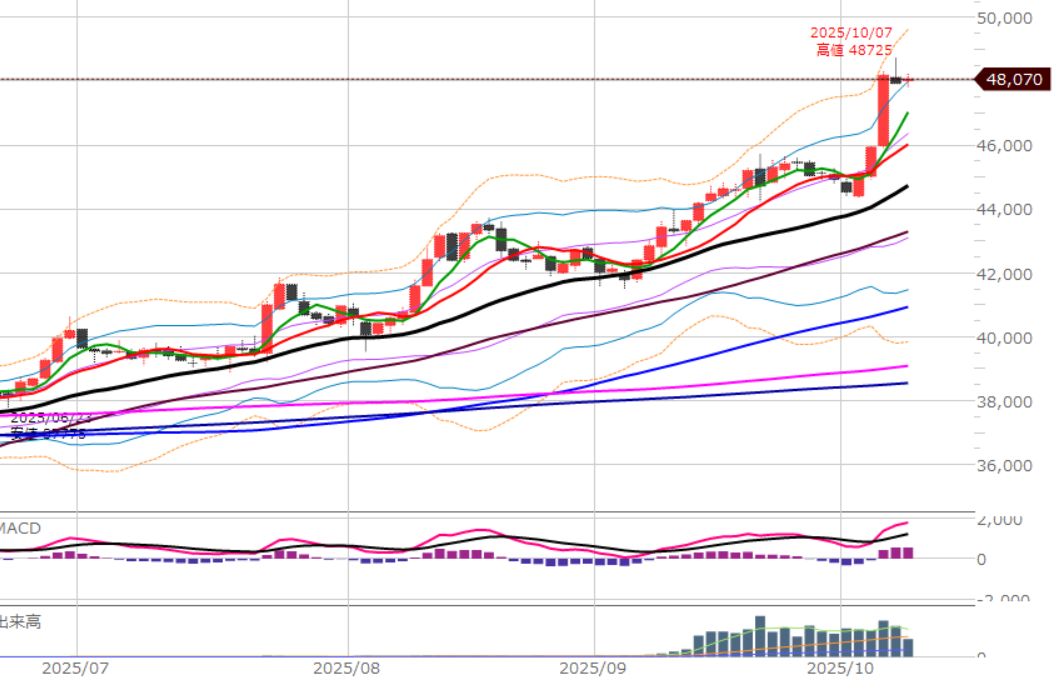1057x696 pixels.
Task: Click the 2025/10 date axis label
Action: pyautogui.click(x=841, y=668)
